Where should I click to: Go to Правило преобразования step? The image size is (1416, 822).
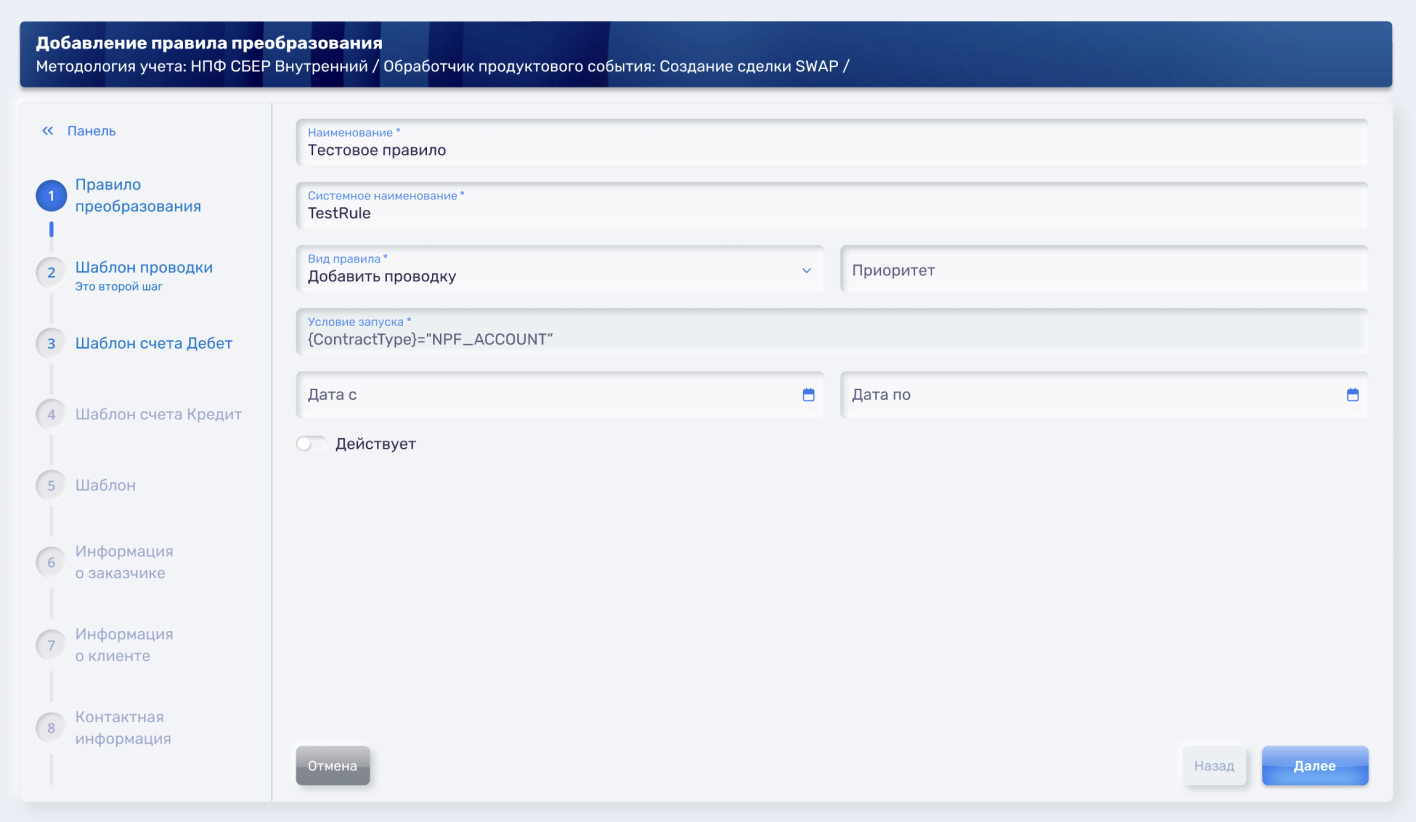coord(138,196)
